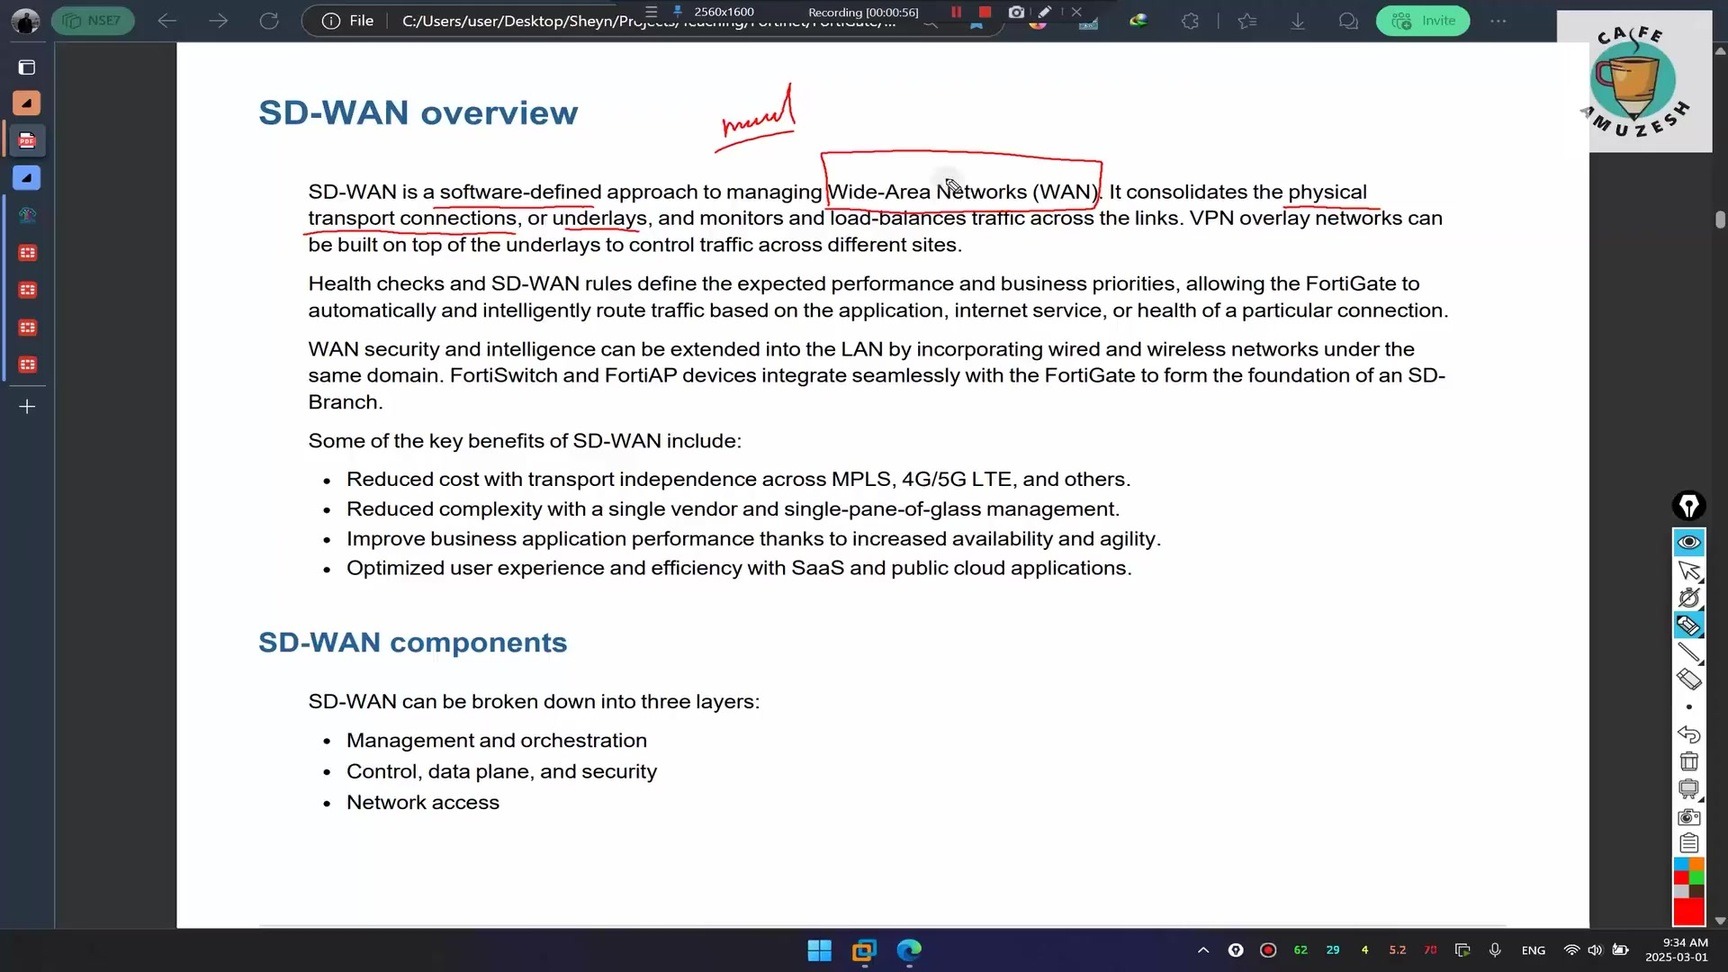Open the chat bubble icon in the toolbar
The height and width of the screenshot is (972, 1728).
(x=1348, y=20)
